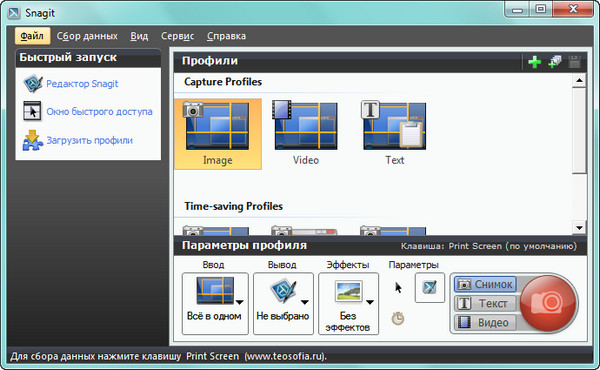Click the profile wizard icon in Профили header

point(554,62)
